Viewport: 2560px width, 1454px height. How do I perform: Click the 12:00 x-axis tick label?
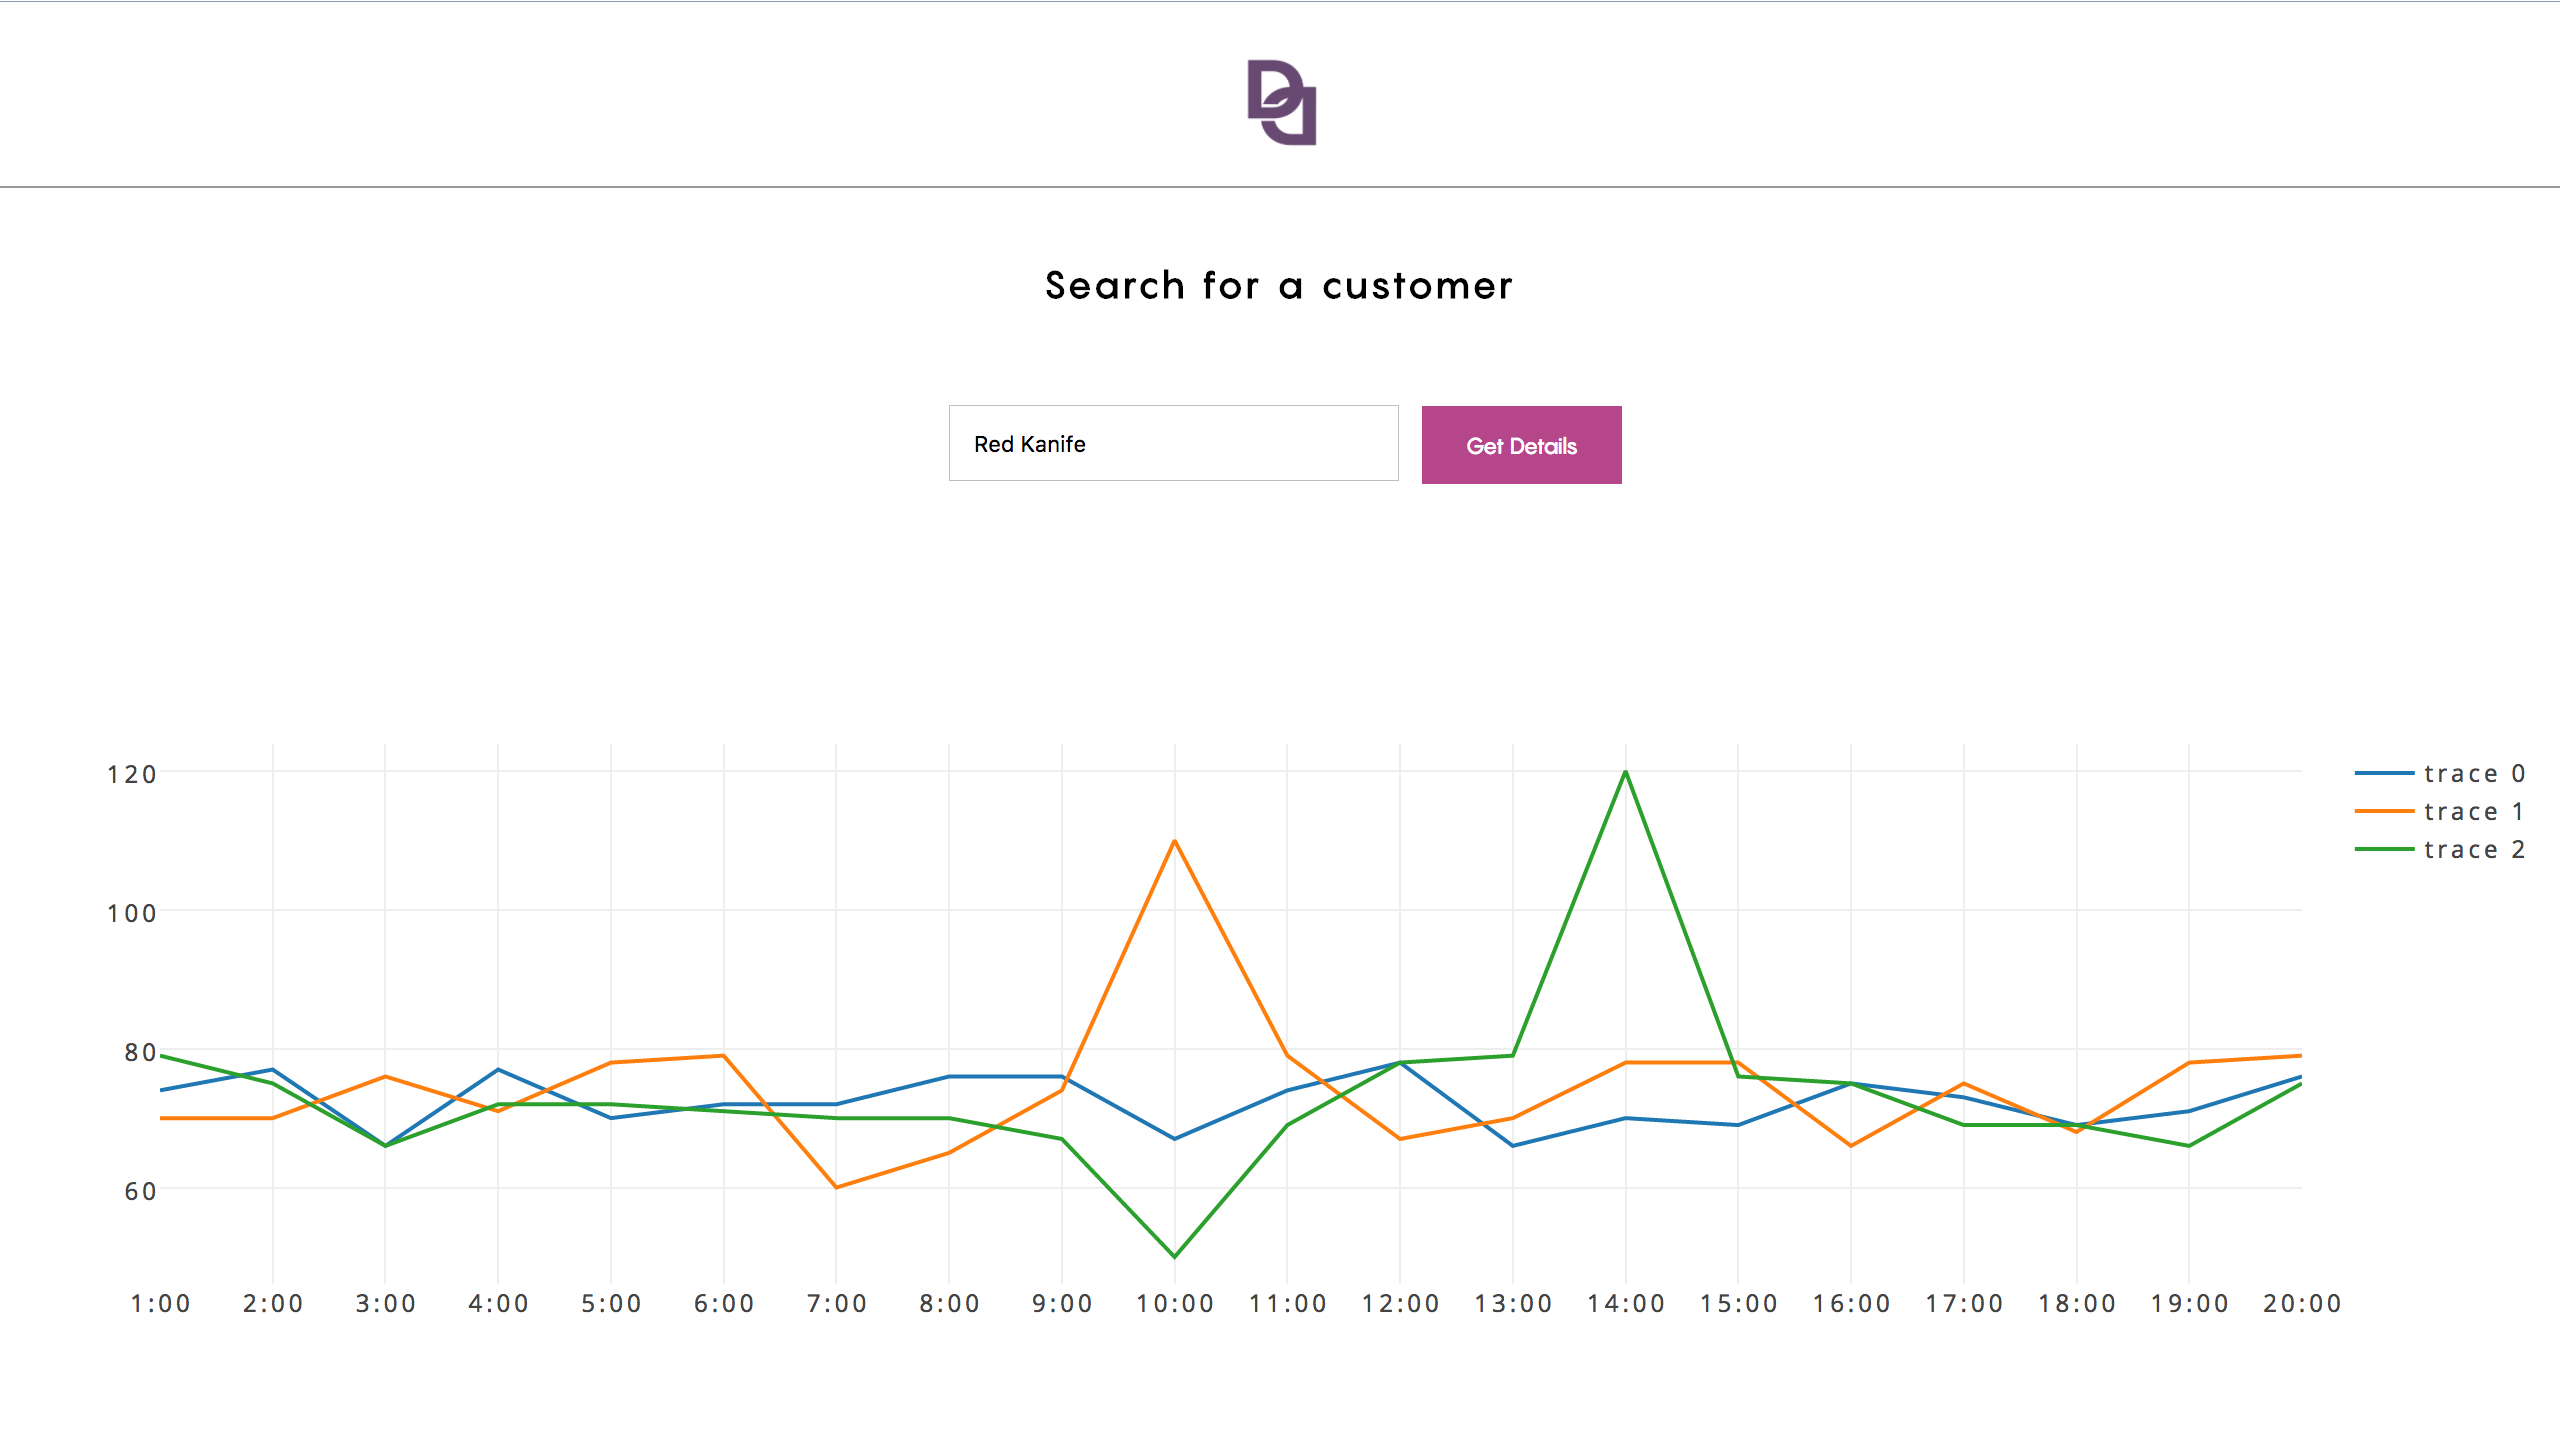(1399, 1304)
